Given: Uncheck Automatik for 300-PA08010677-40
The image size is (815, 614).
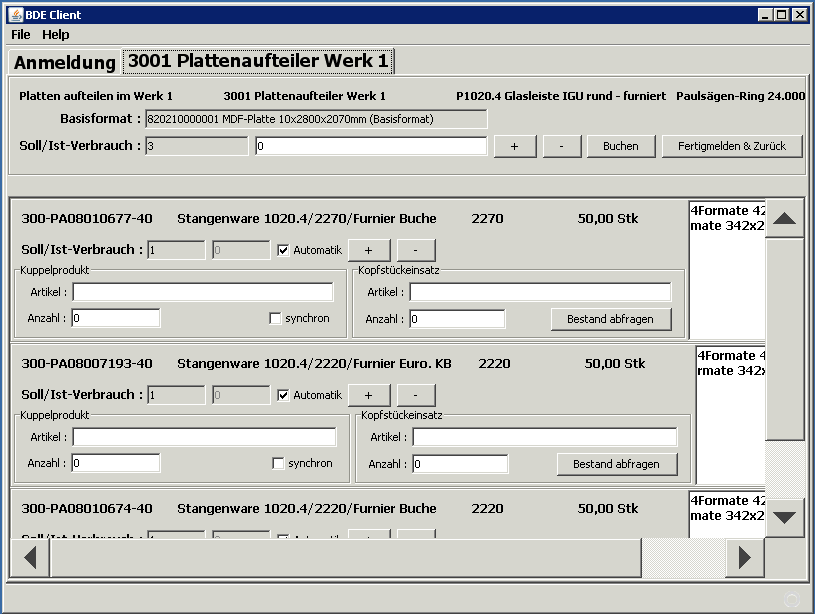Looking at the screenshot, I should [284, 250].
